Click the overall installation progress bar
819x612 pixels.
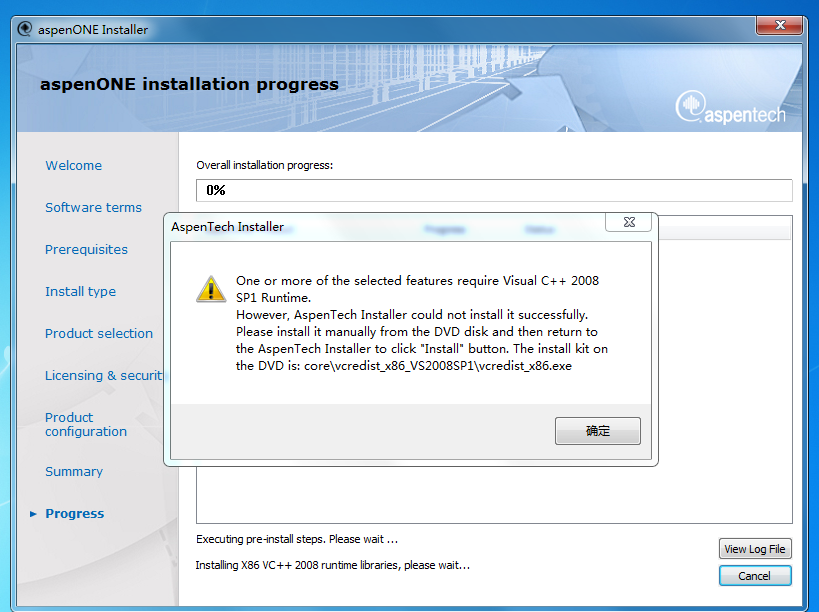pyautogui.click(x=494, y=190)
